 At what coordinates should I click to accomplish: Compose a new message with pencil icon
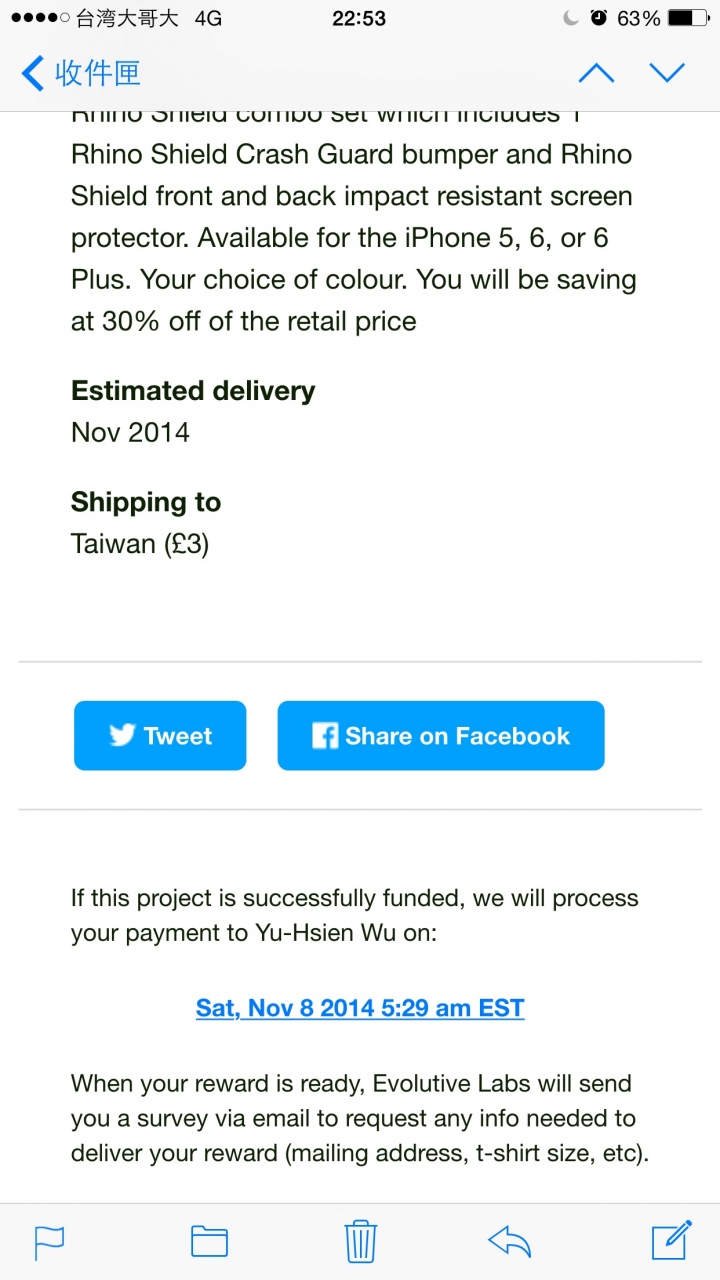point(672,1239)
